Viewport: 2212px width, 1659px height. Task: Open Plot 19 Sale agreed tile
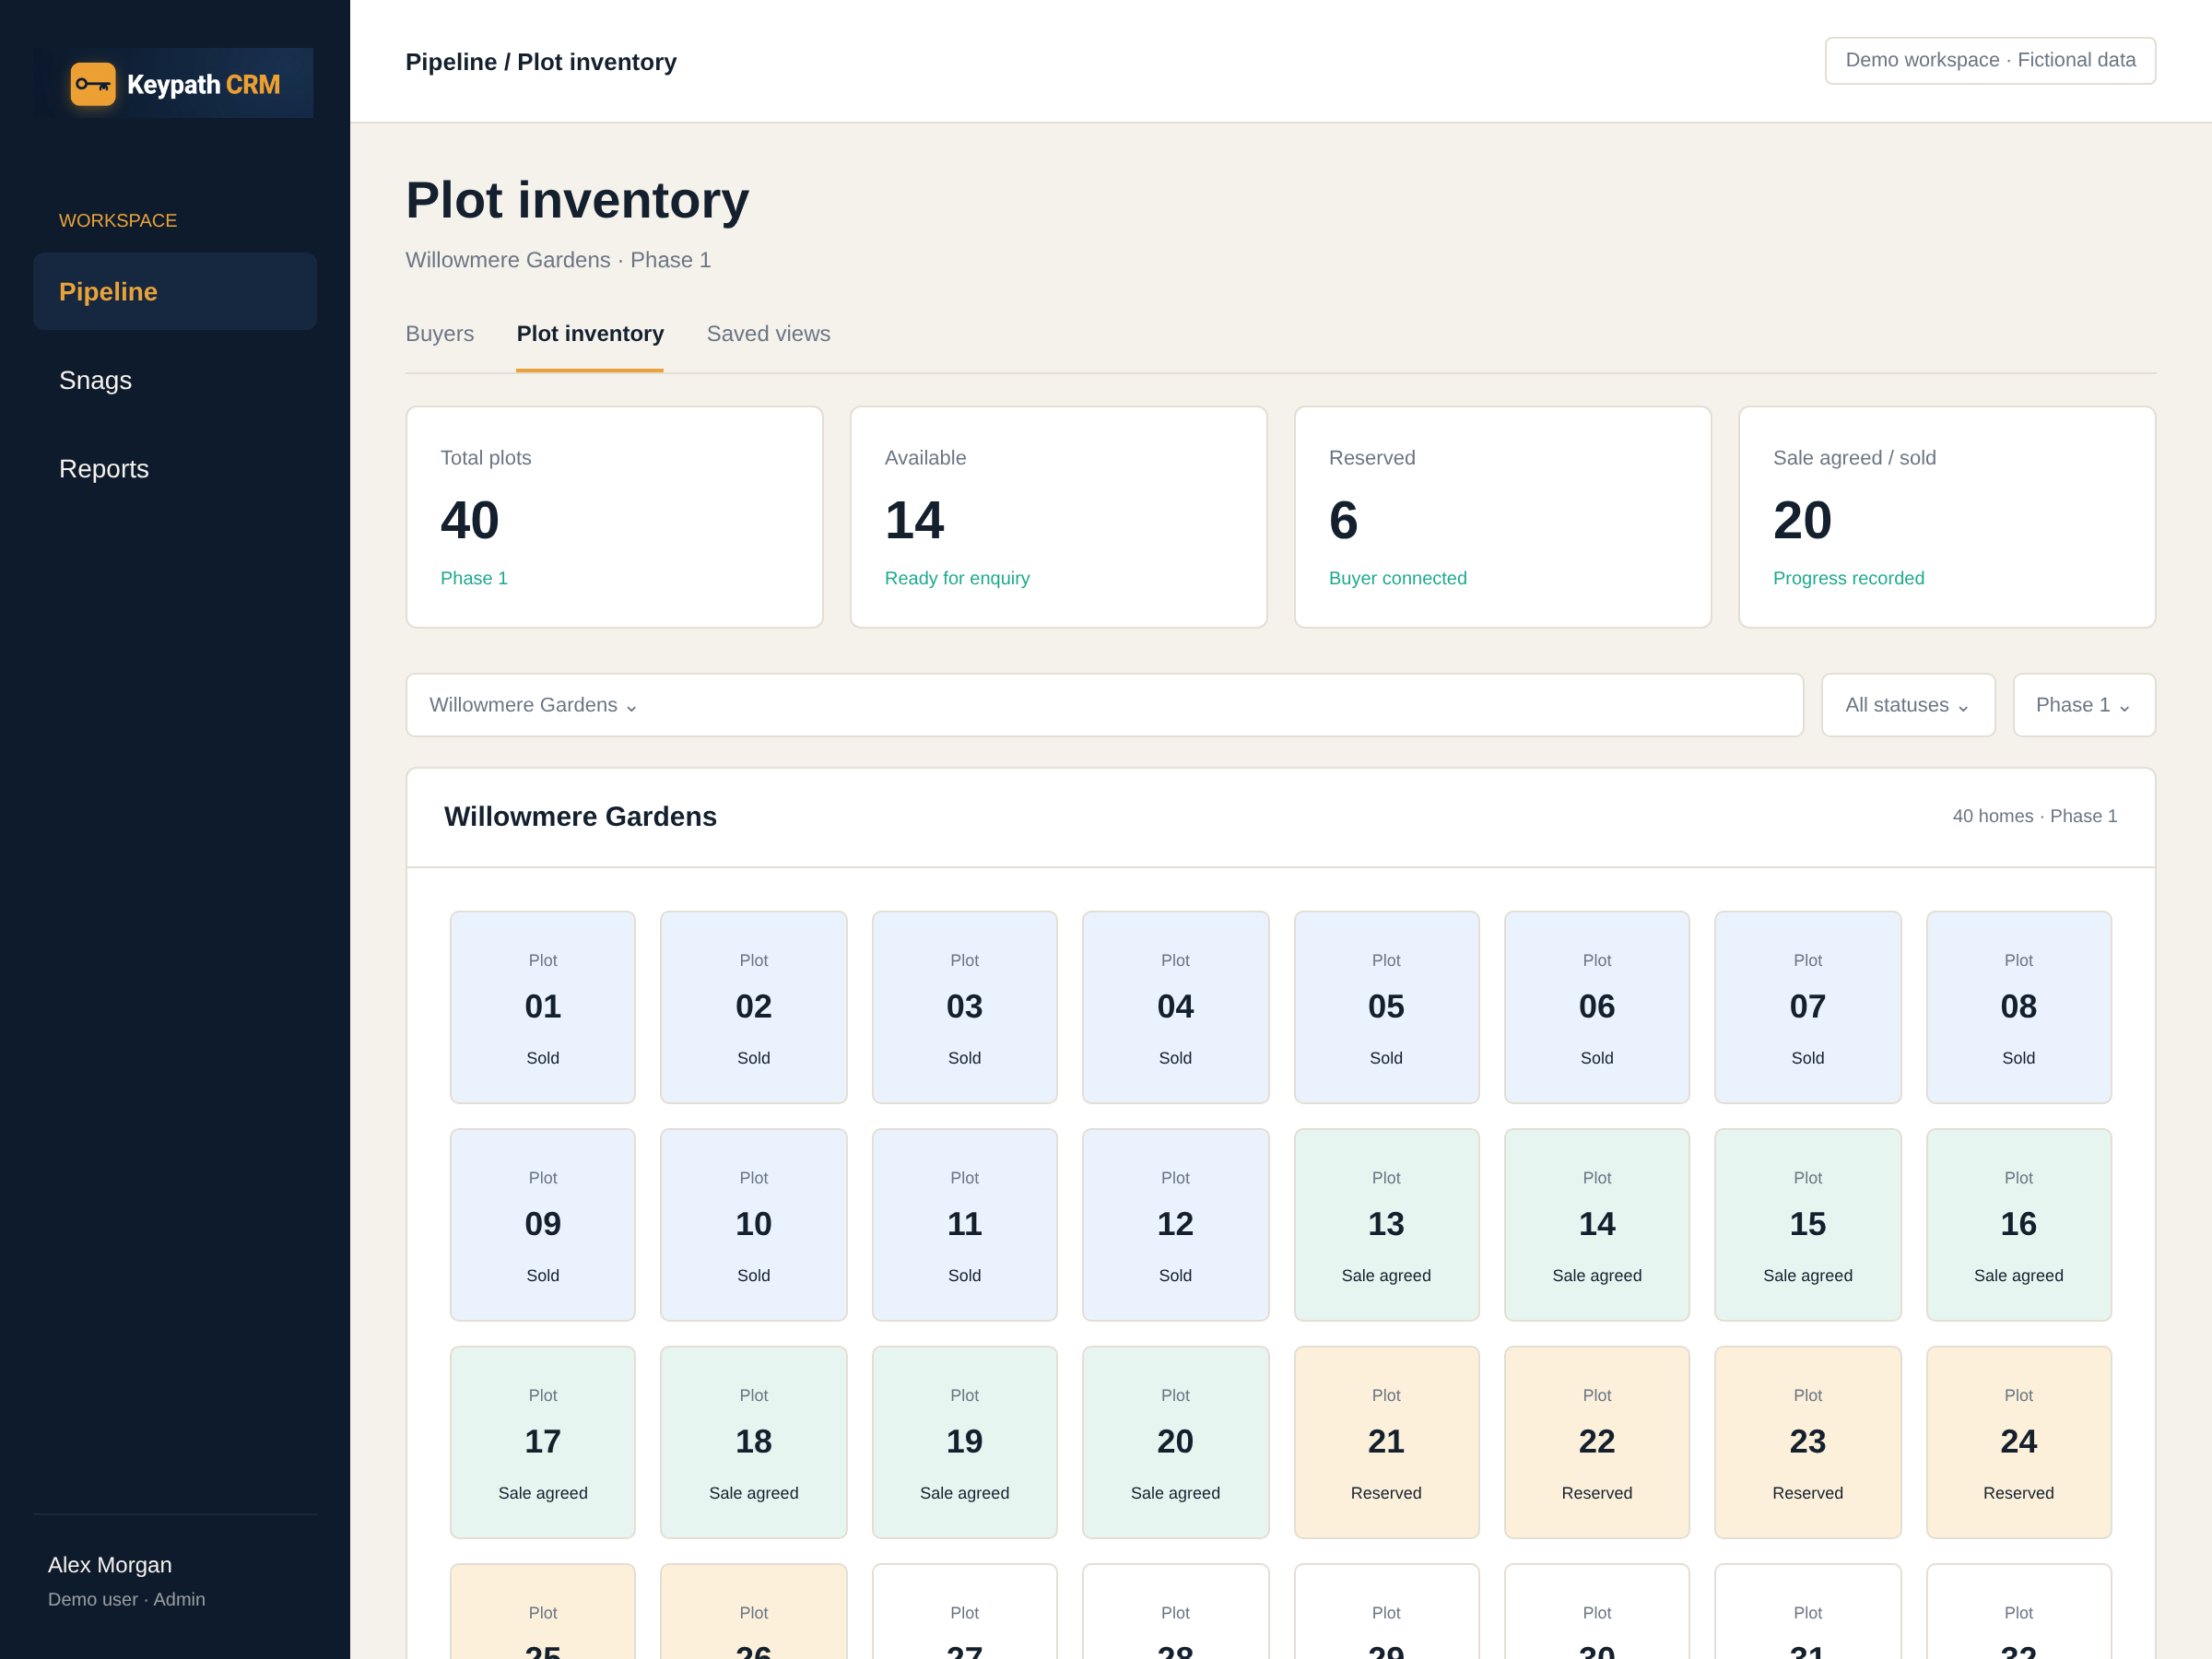click(964, 1442)
